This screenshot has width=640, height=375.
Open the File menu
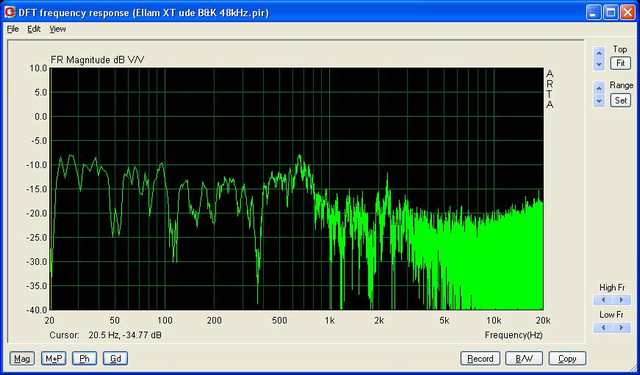point(13,29)
